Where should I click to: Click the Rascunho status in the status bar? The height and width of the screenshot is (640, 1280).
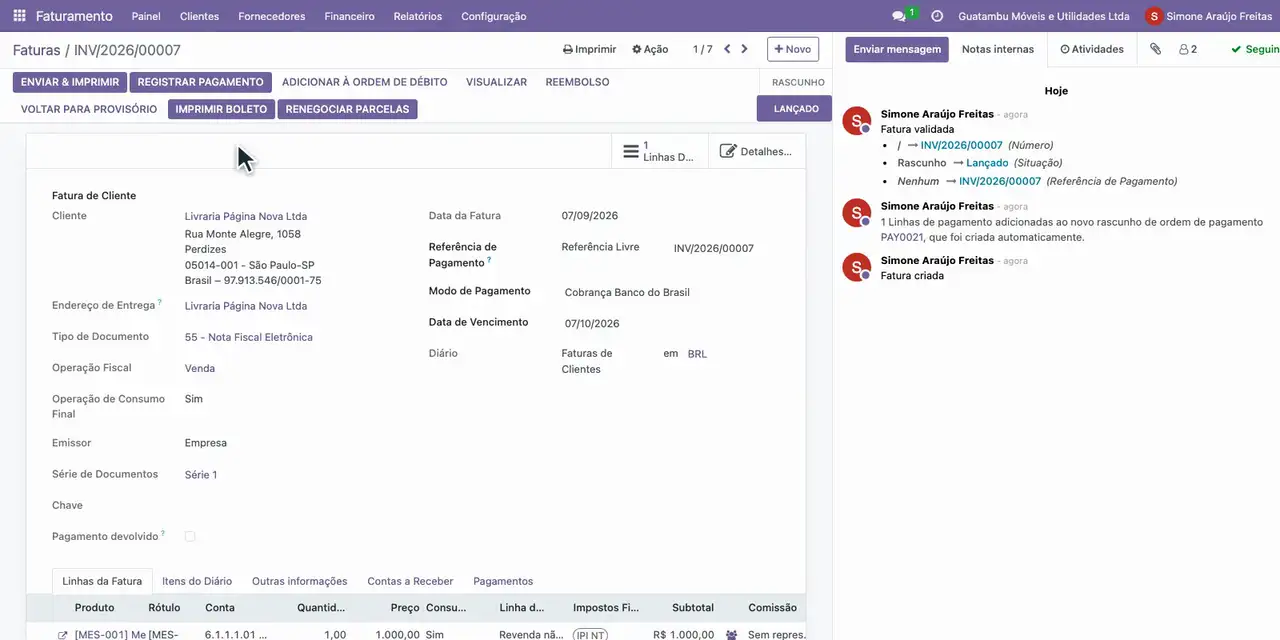tap(798, 82)
